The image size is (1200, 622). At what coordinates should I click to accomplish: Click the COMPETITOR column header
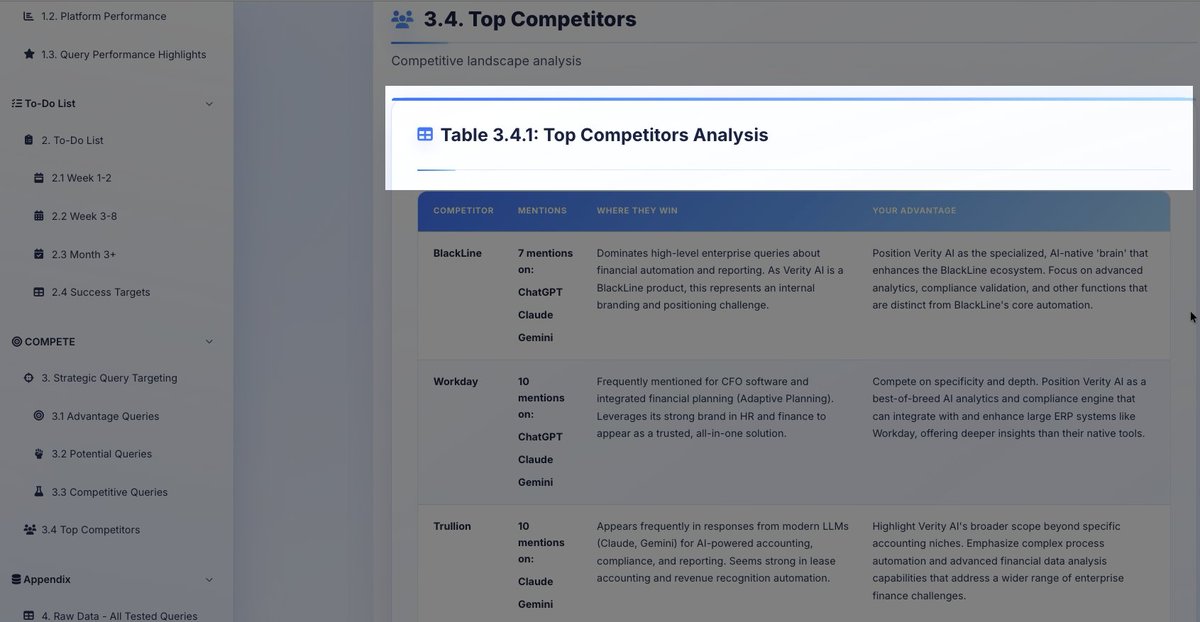point(463,211)
